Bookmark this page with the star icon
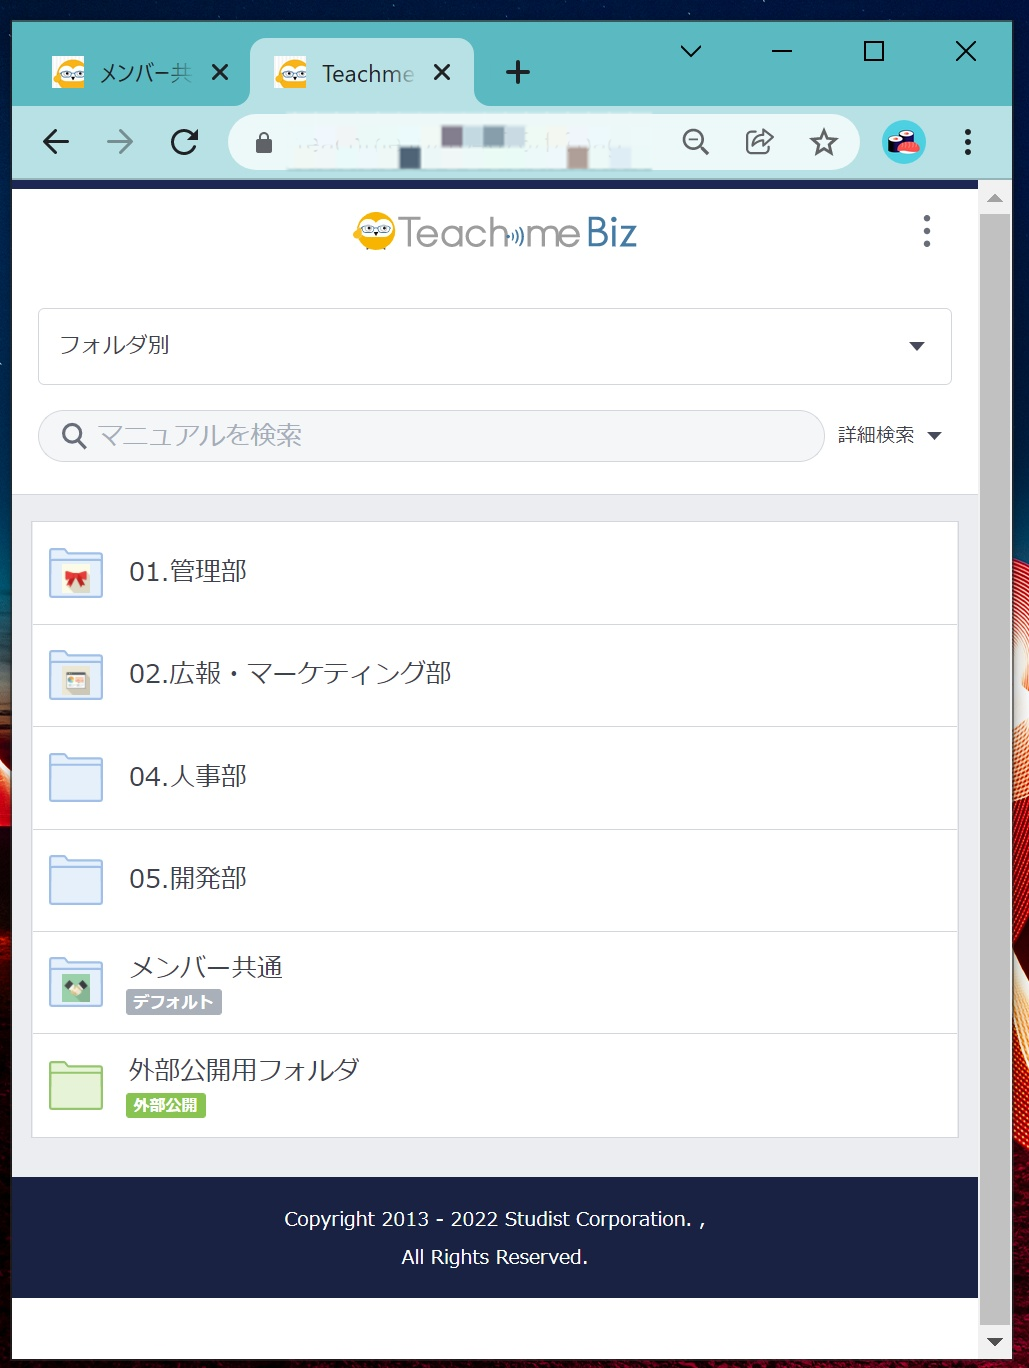The height and width of the screenshot is (1368, 1029). [823, 142]
